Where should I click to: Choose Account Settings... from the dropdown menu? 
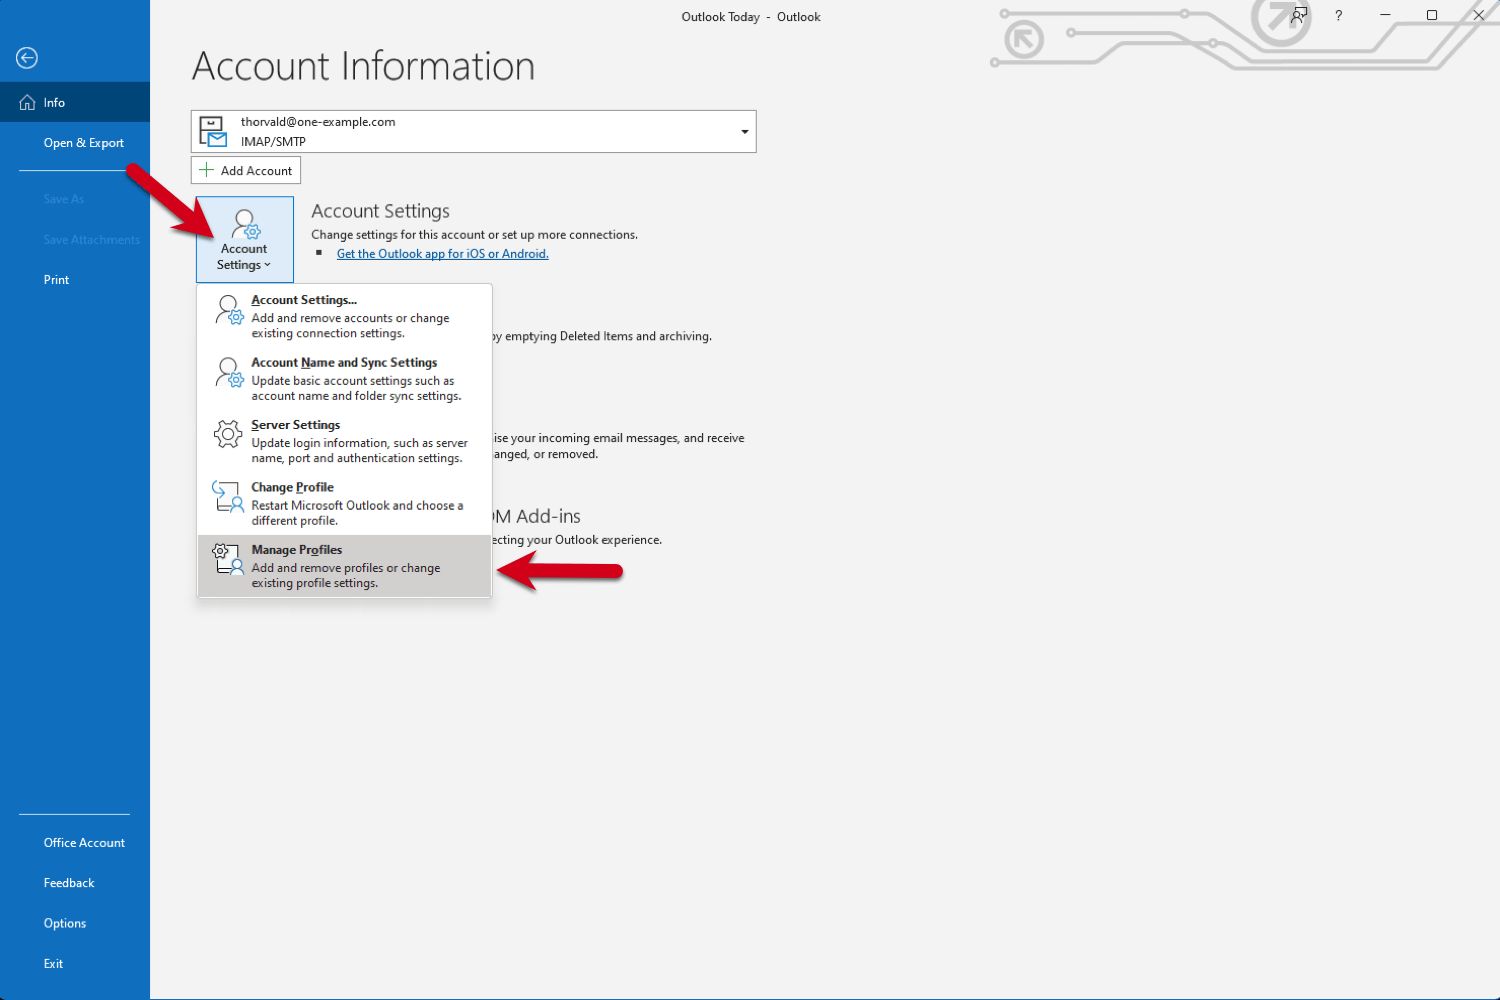[304, 299]
